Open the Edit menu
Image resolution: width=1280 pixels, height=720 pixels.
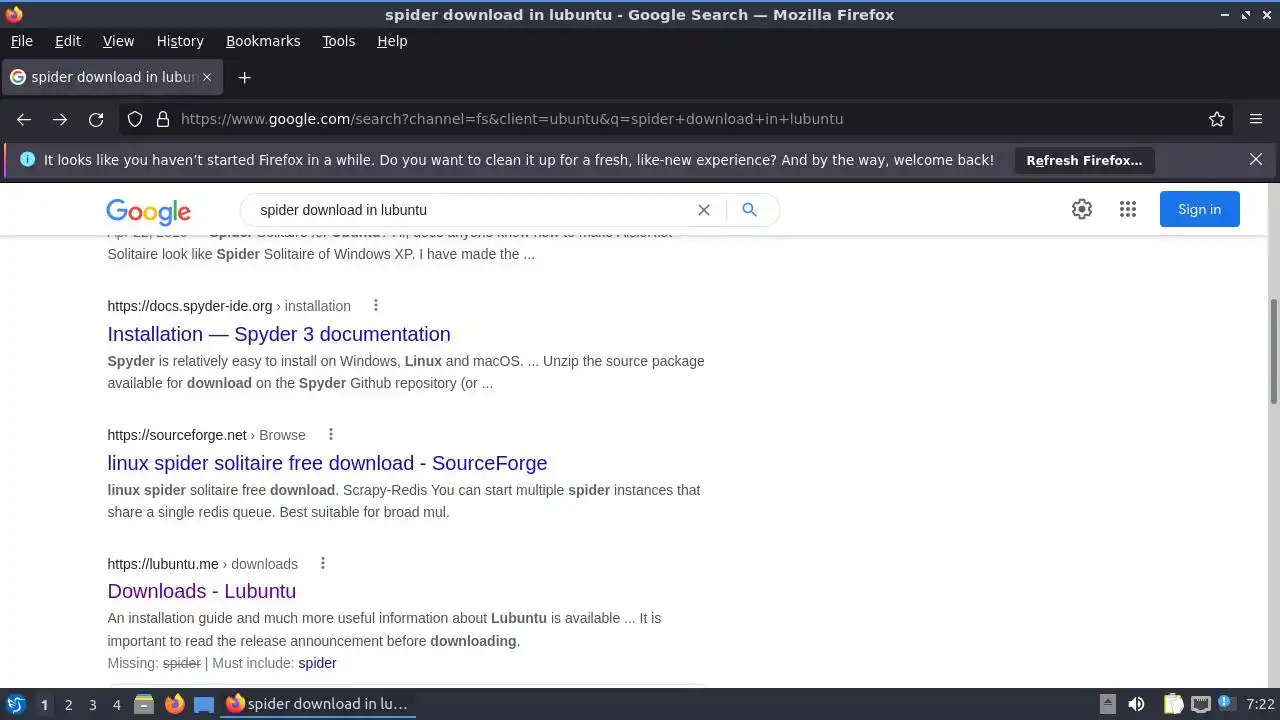pyautogui.click(x=68, y=41)
